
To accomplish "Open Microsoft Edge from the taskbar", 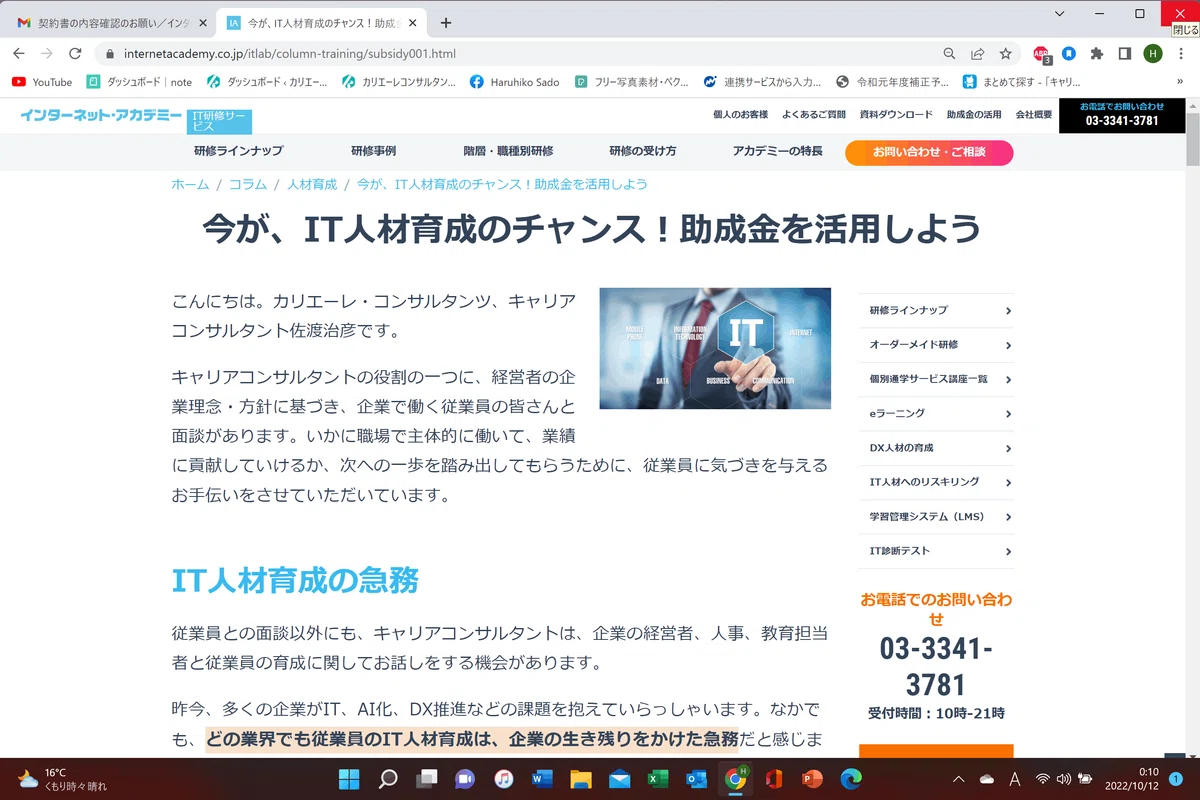I will pyautogui.click(x=850, y=778).
